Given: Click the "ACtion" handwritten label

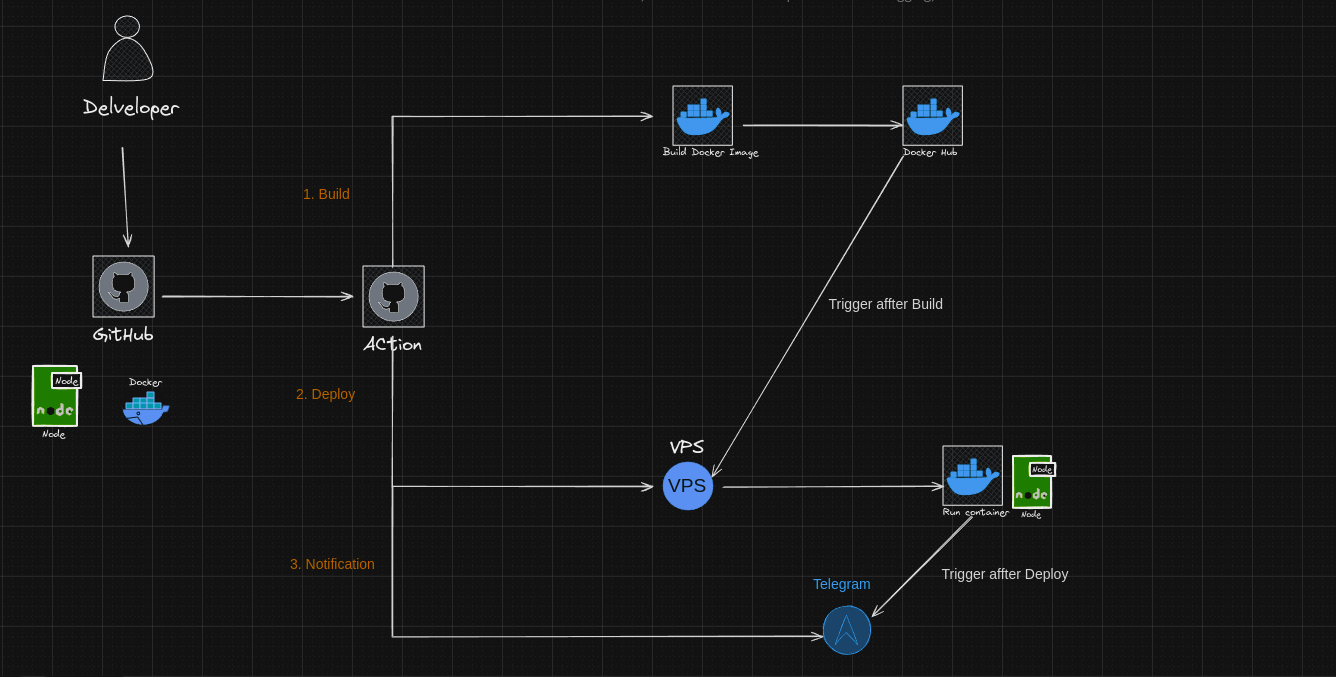Looking at the screenshot, I should [392, 344].
